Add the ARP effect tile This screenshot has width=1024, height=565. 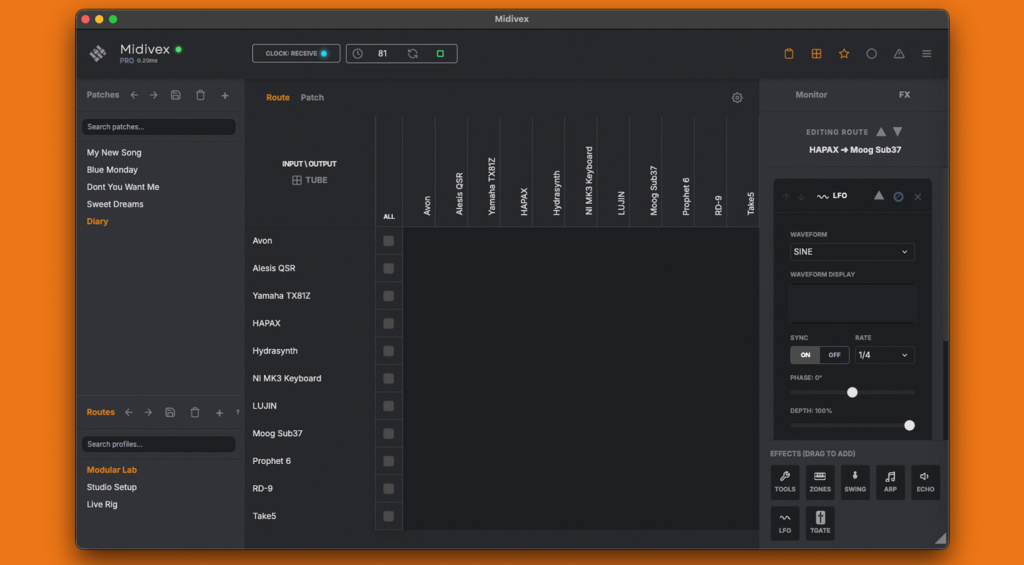(890, 482)
